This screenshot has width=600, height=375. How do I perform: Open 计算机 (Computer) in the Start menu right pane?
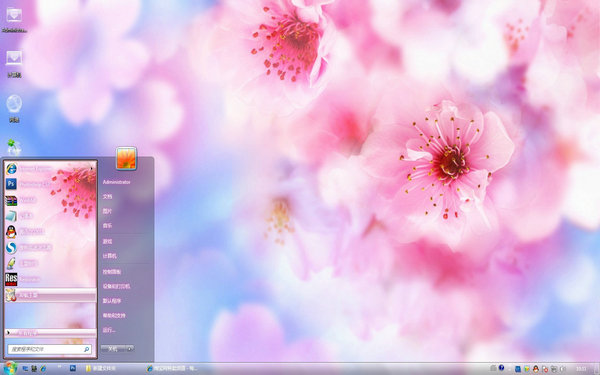(109, 256)
